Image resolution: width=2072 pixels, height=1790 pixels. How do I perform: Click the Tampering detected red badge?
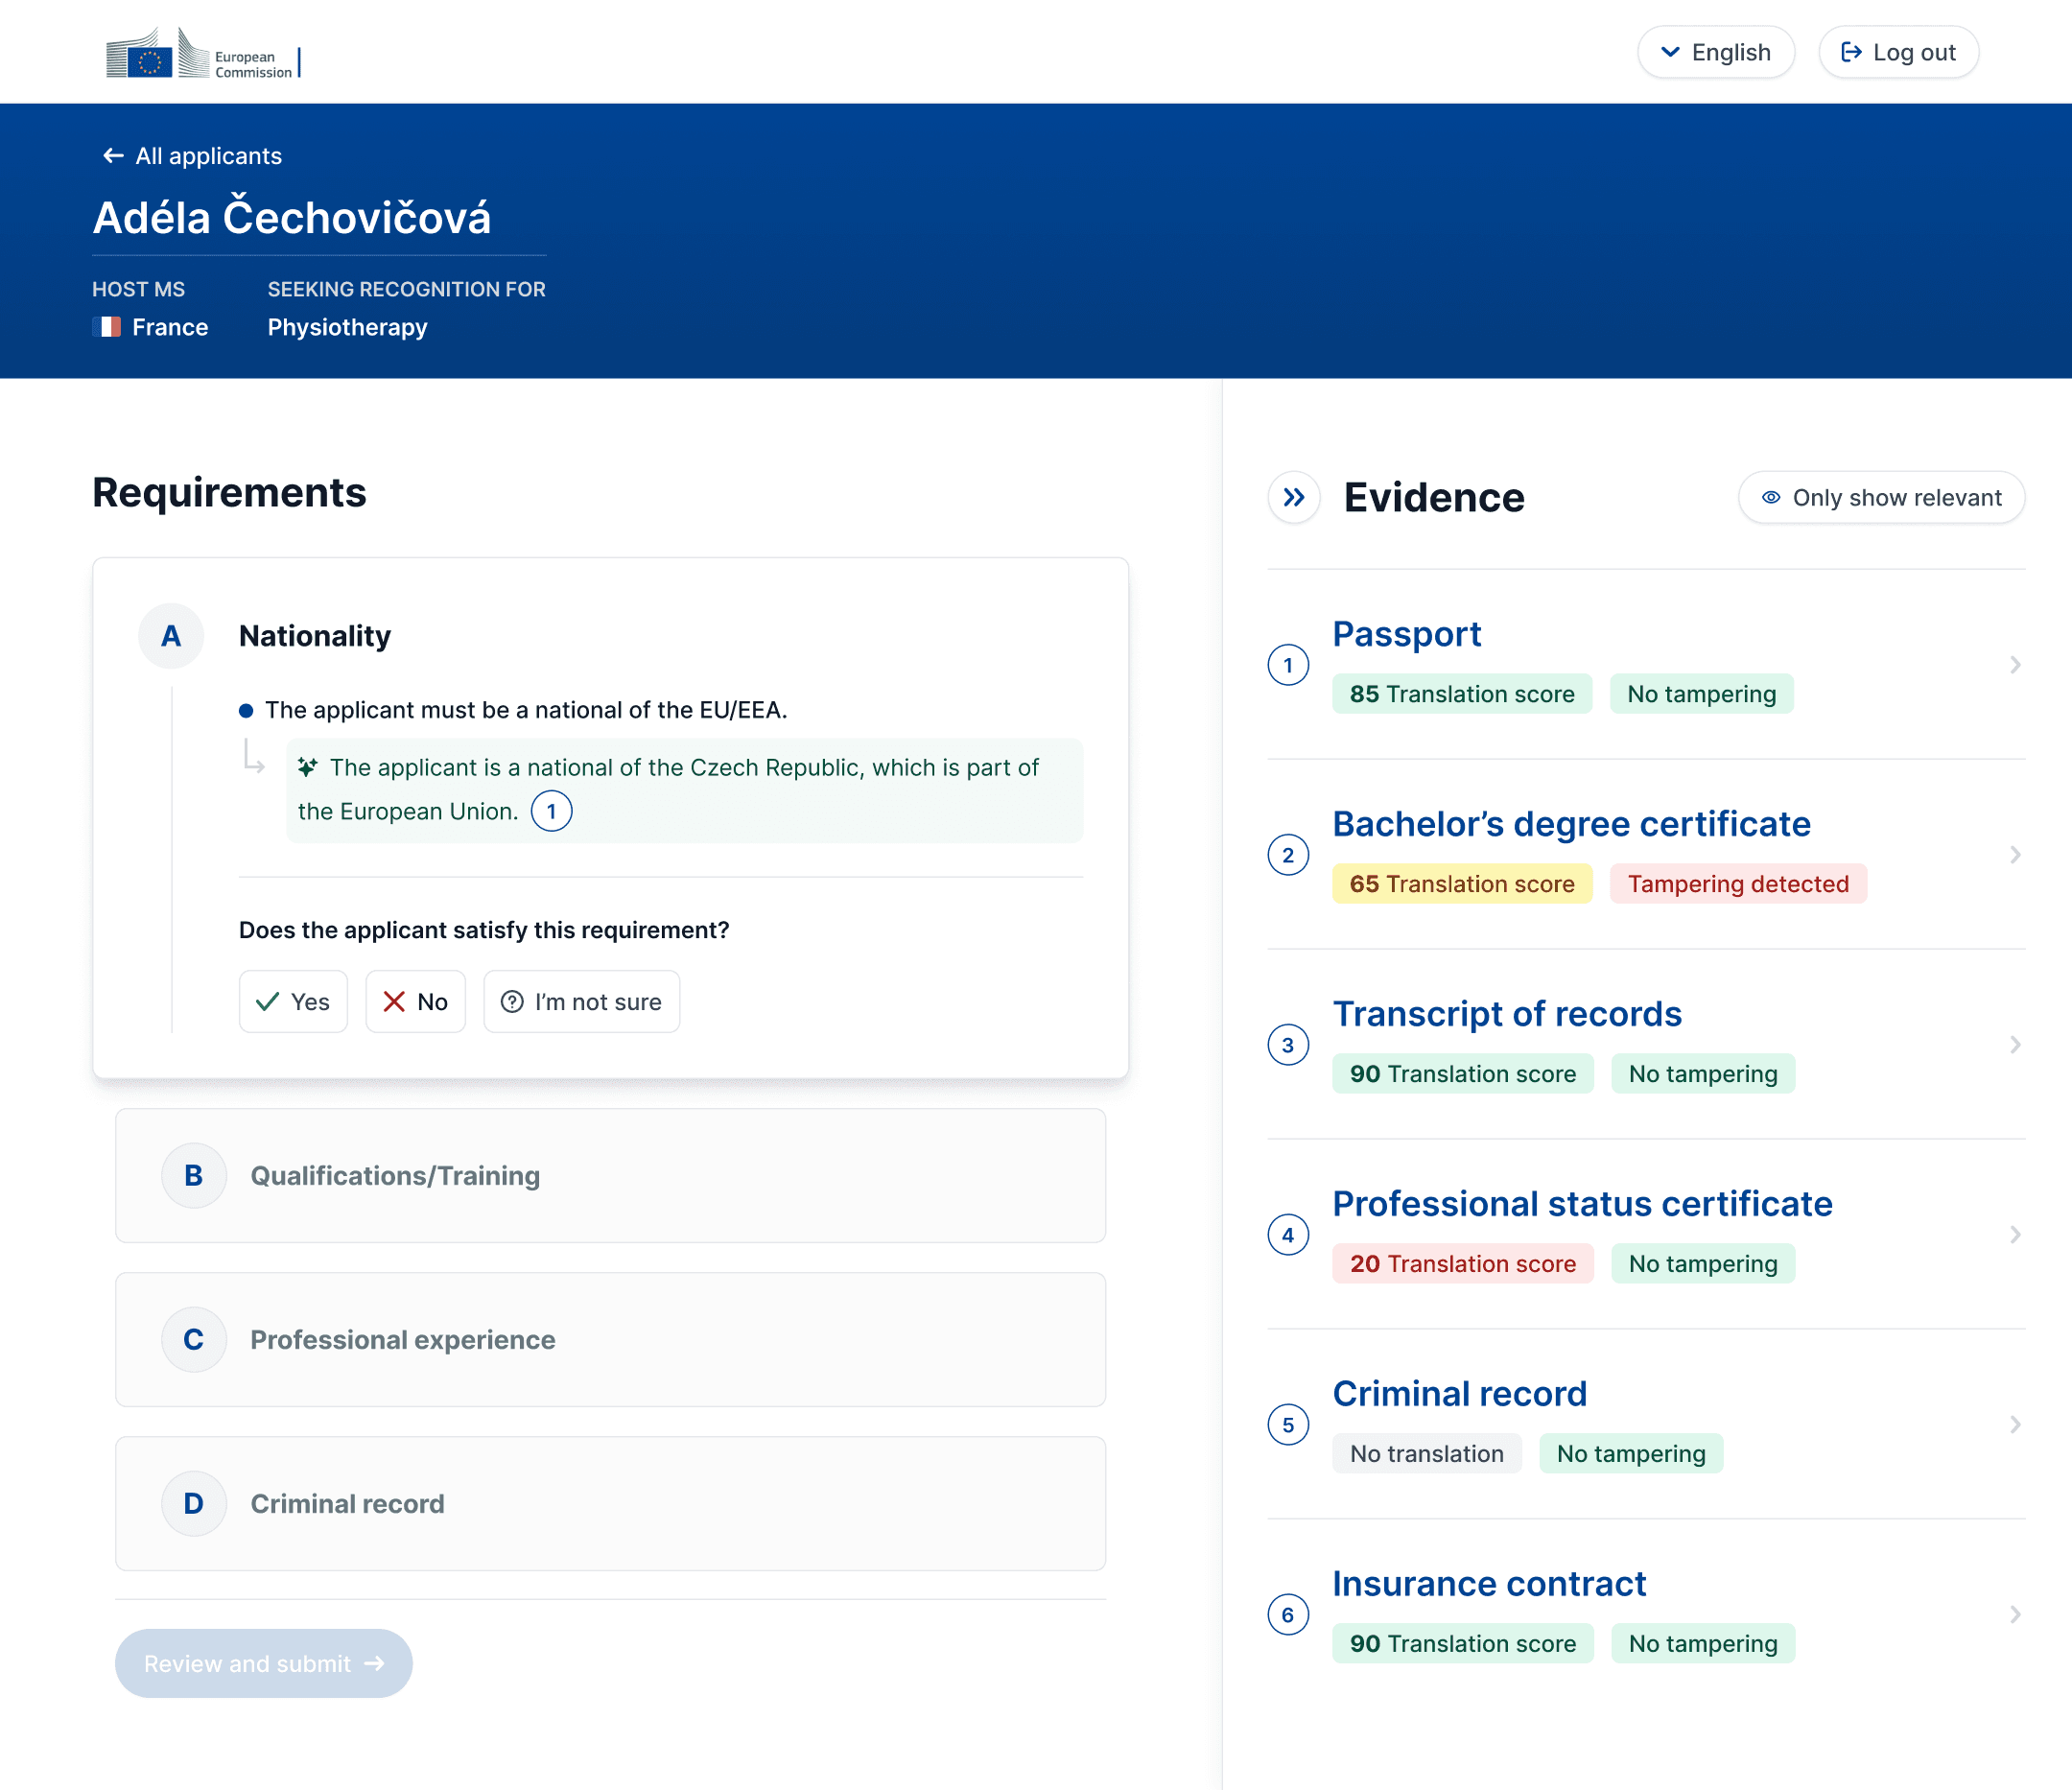coord(1737,884)
